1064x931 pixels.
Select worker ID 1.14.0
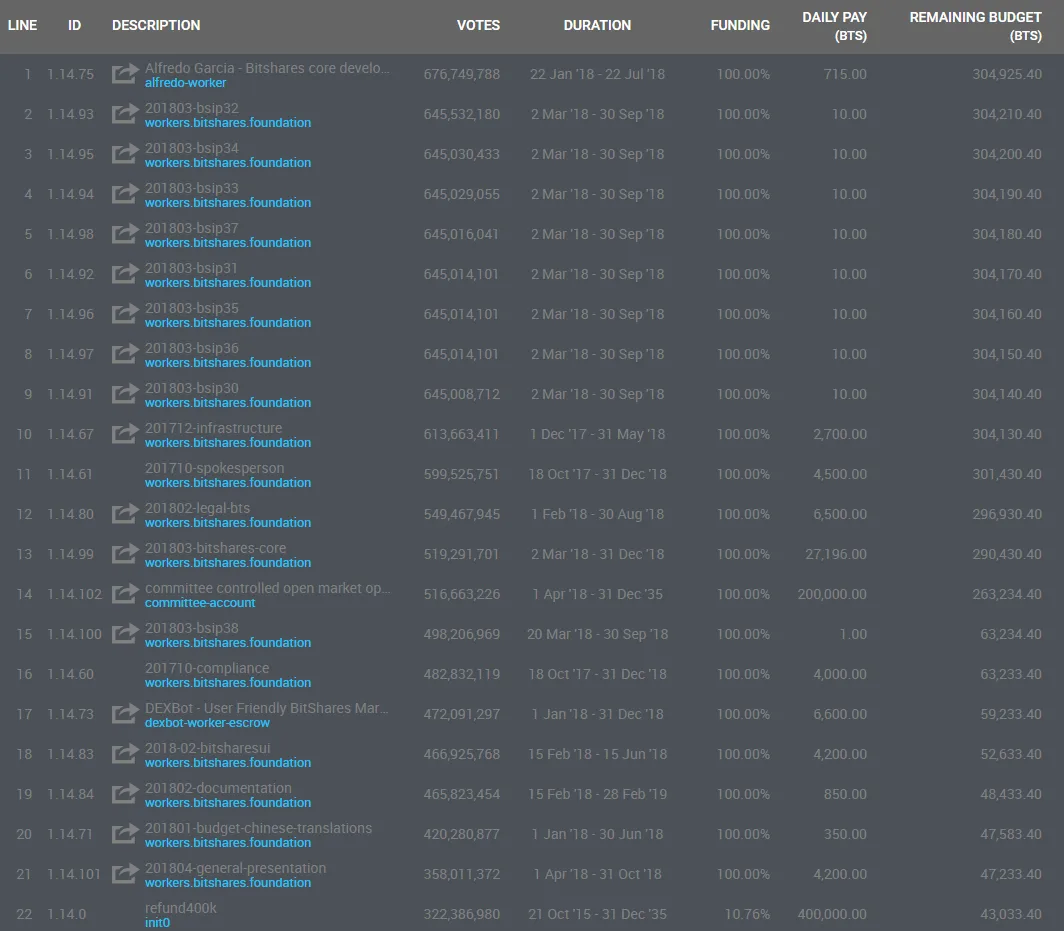point(66,915)
